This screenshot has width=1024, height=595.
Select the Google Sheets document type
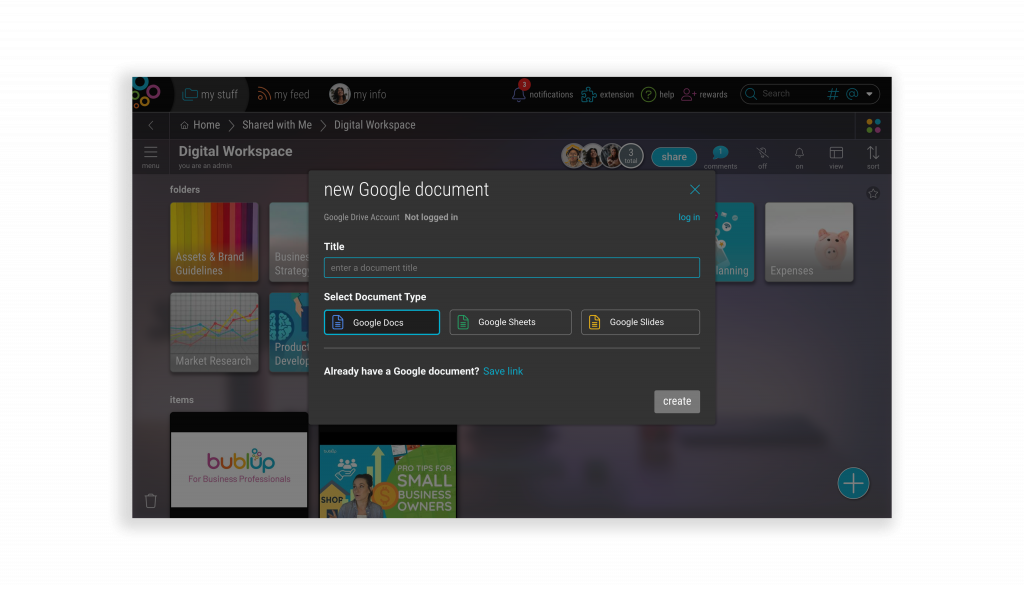(x=510, y=322)
